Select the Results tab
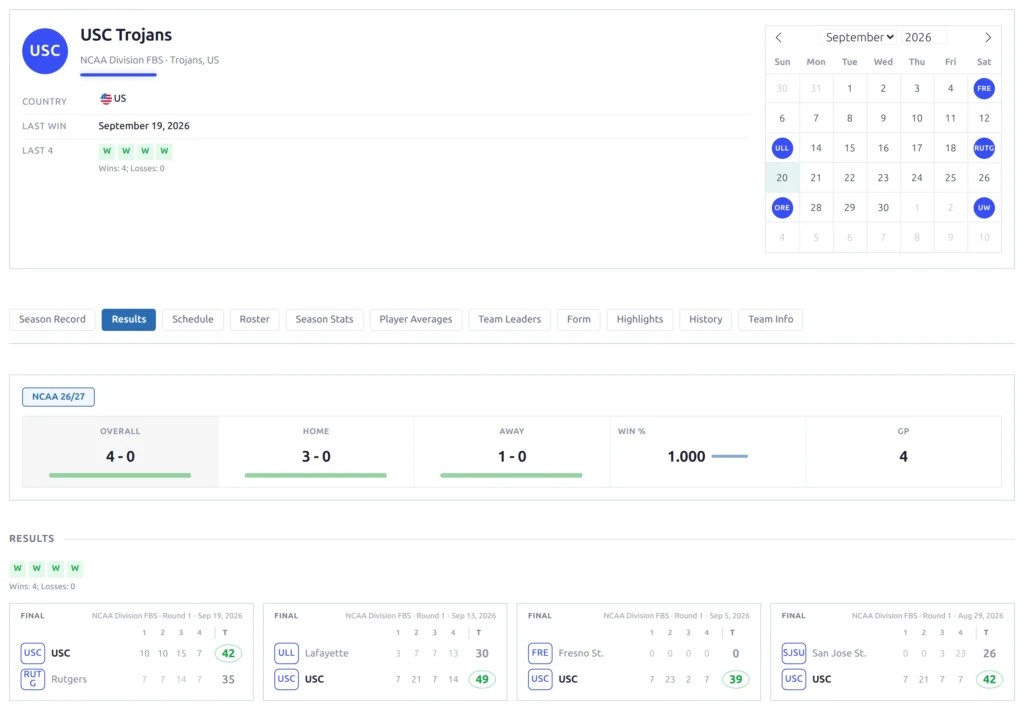 (x=129, y=319)
